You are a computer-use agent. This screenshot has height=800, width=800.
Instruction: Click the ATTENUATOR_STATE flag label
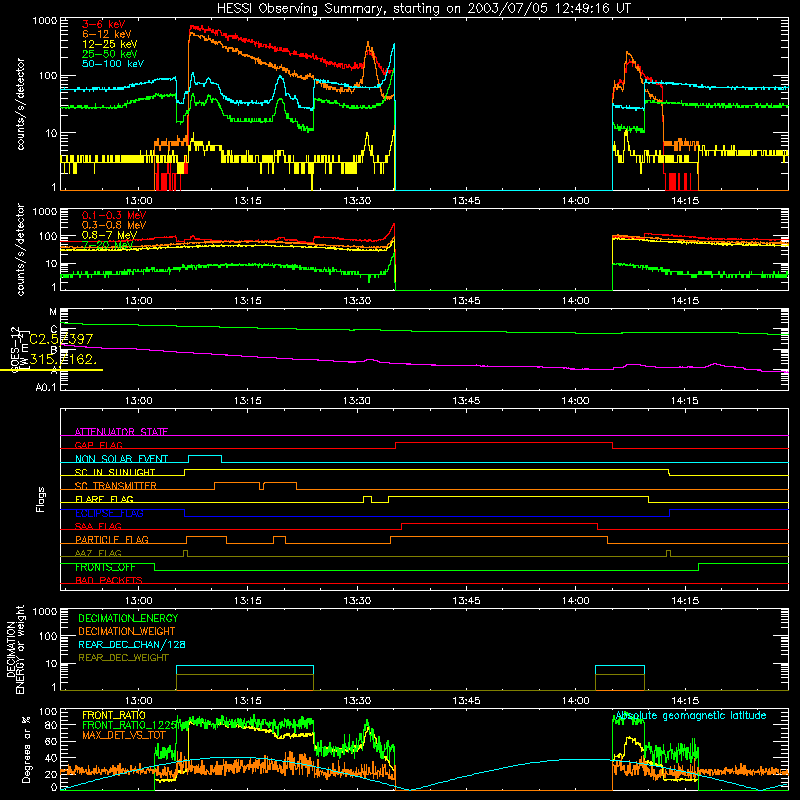tap(121, 432)
